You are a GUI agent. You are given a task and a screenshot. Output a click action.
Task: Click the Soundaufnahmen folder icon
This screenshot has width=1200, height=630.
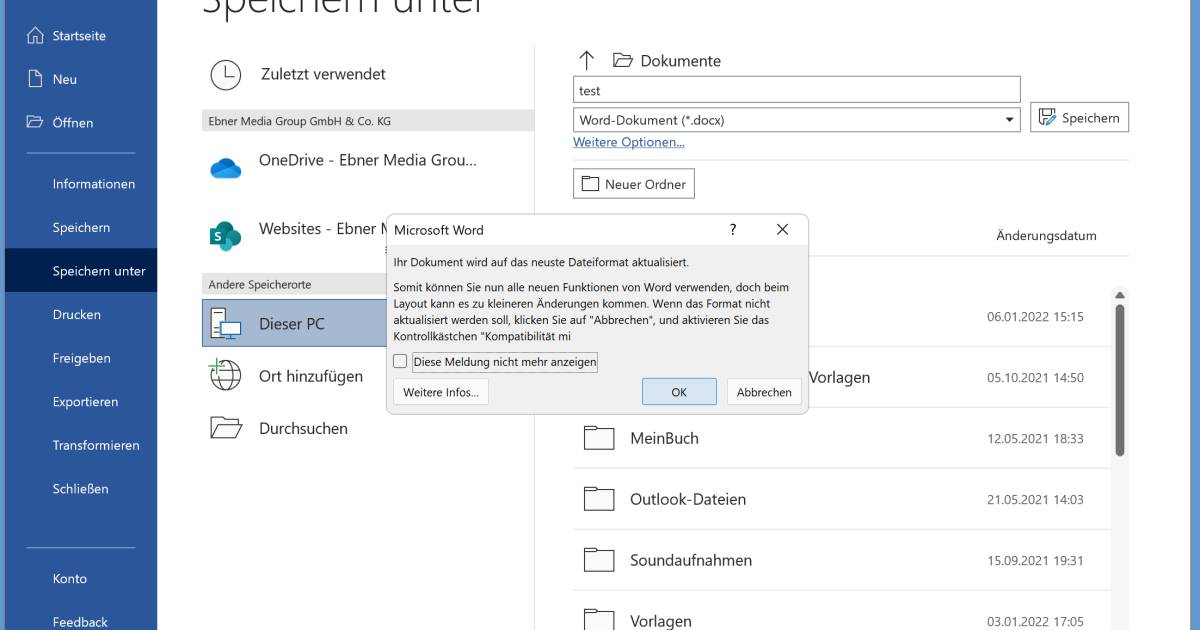pos(599,560)
